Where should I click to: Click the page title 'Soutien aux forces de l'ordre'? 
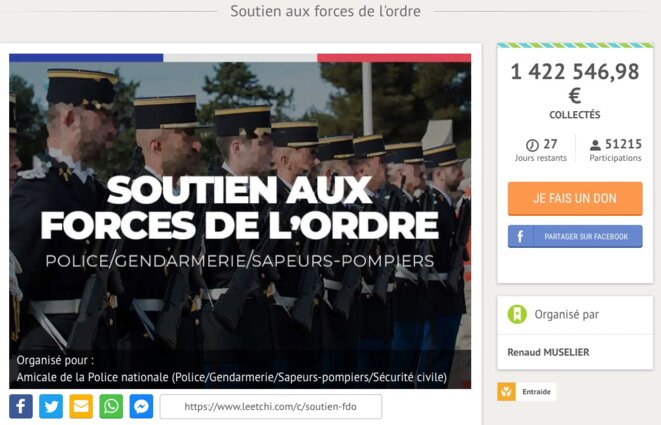click(x=325, y=11)
